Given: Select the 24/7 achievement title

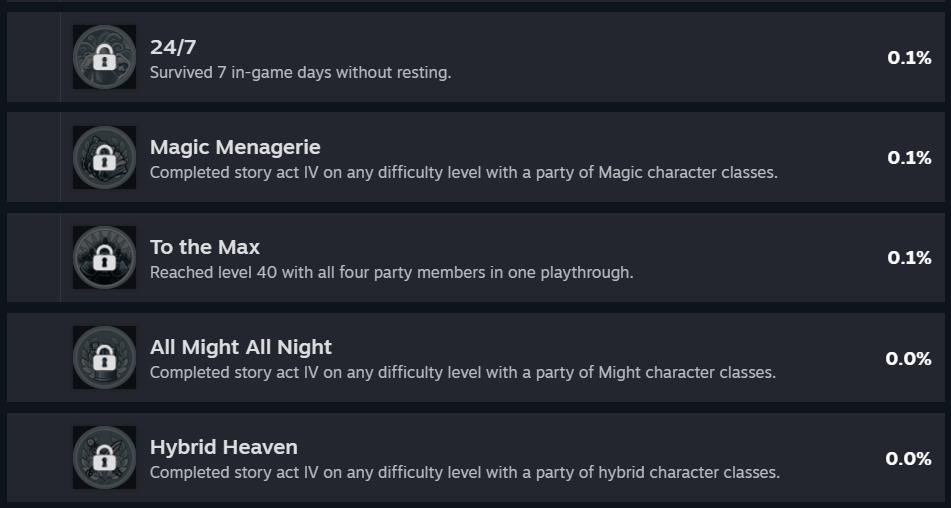Looking at the screenshot, I should [173, 47].
